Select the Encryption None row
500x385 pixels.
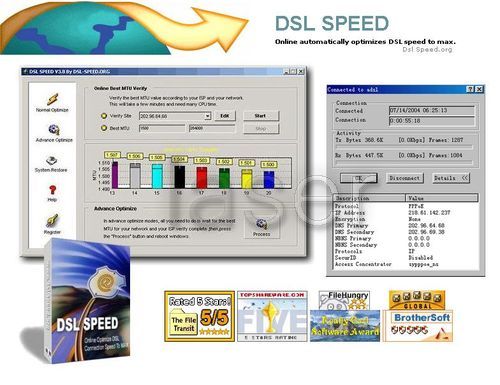[x=406, y=219]
